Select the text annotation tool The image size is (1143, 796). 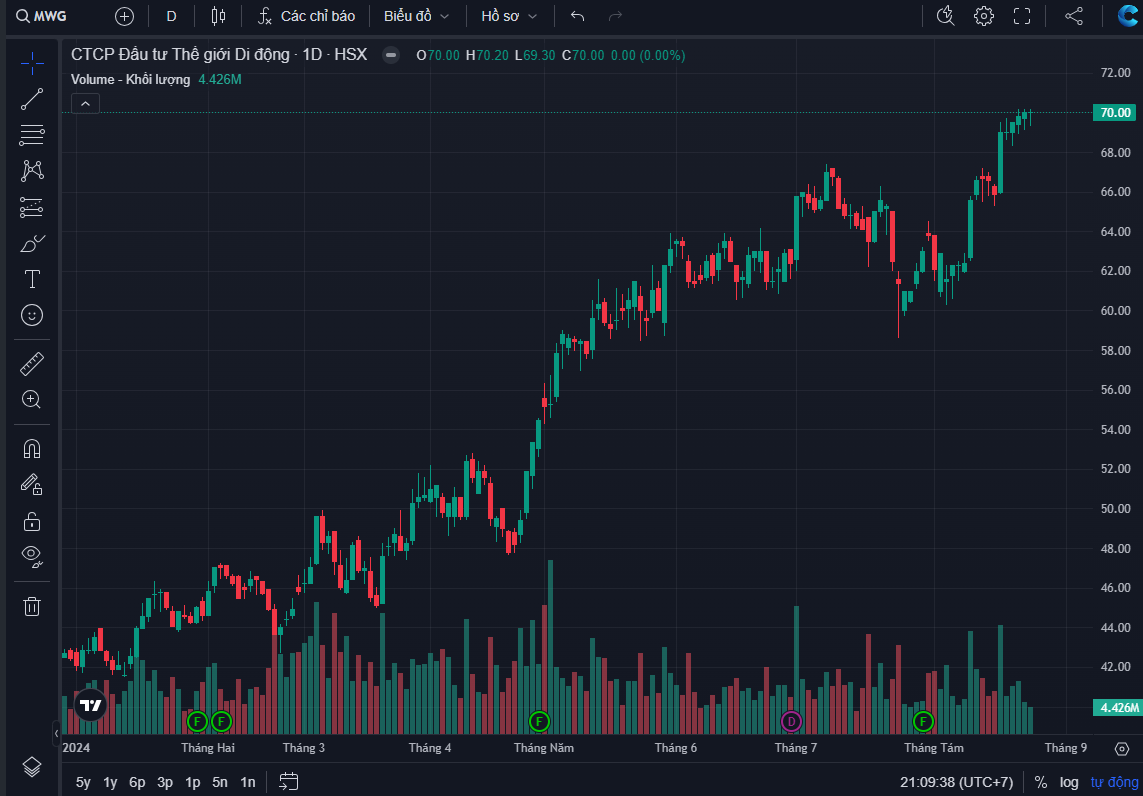point(32,279)
